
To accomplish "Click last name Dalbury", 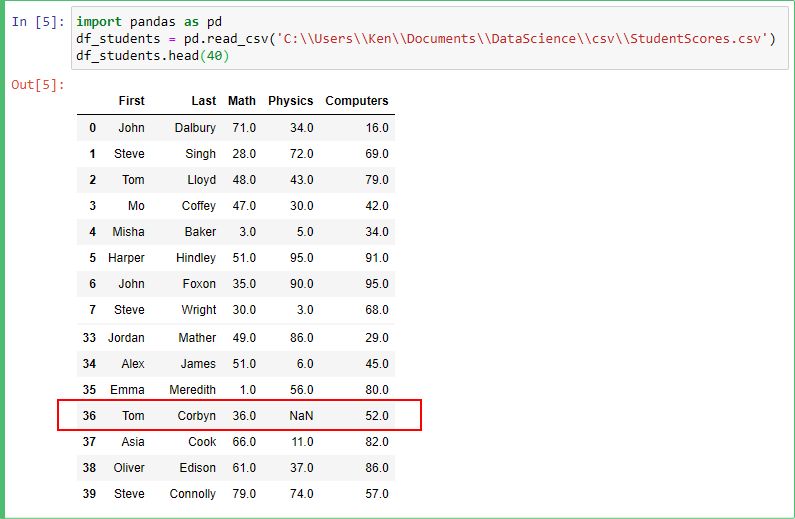I will coord(195,128).
